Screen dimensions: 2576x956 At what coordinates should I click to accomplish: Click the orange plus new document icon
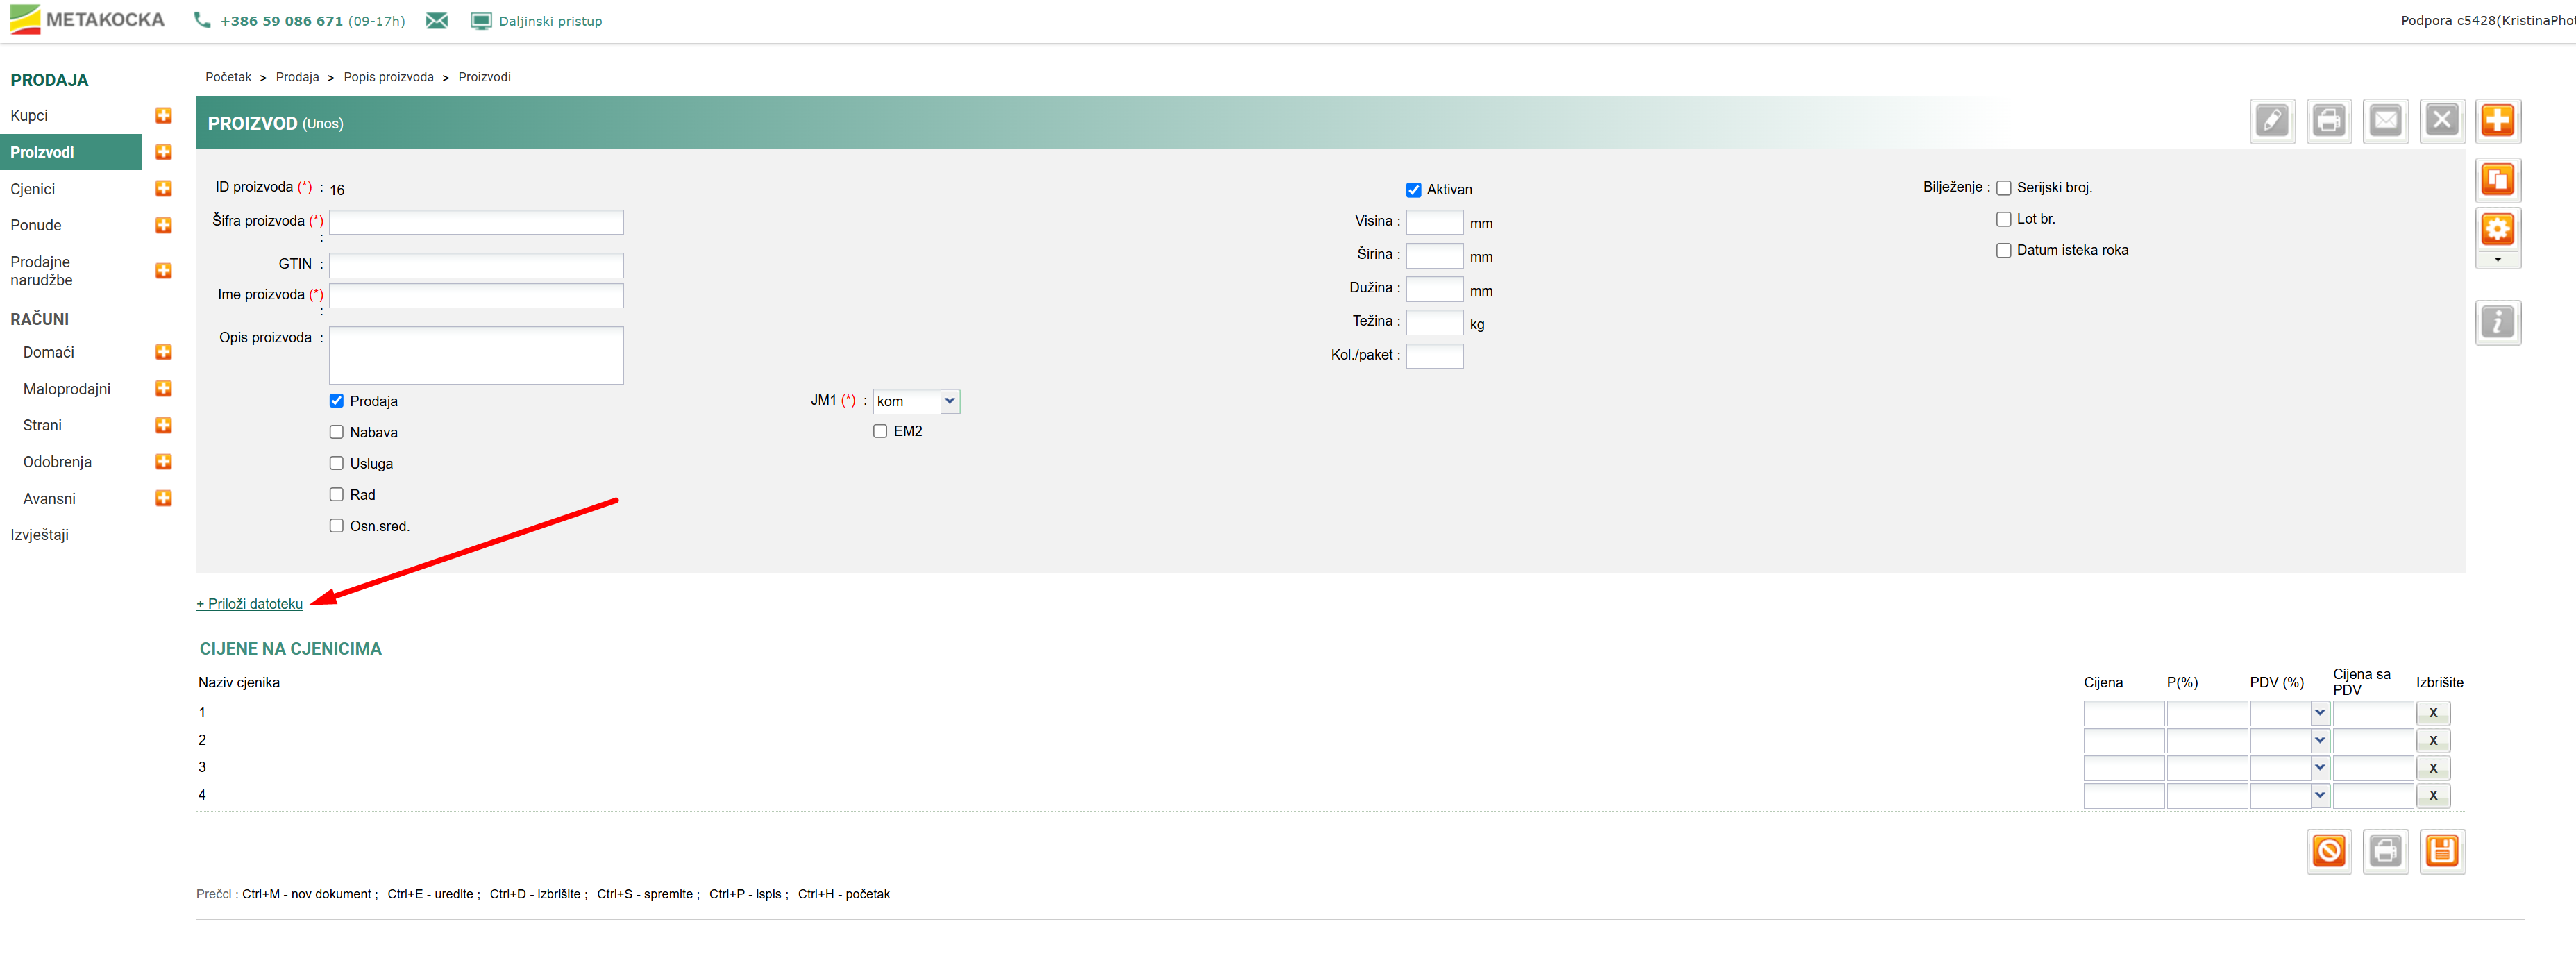click(2497, 121)
